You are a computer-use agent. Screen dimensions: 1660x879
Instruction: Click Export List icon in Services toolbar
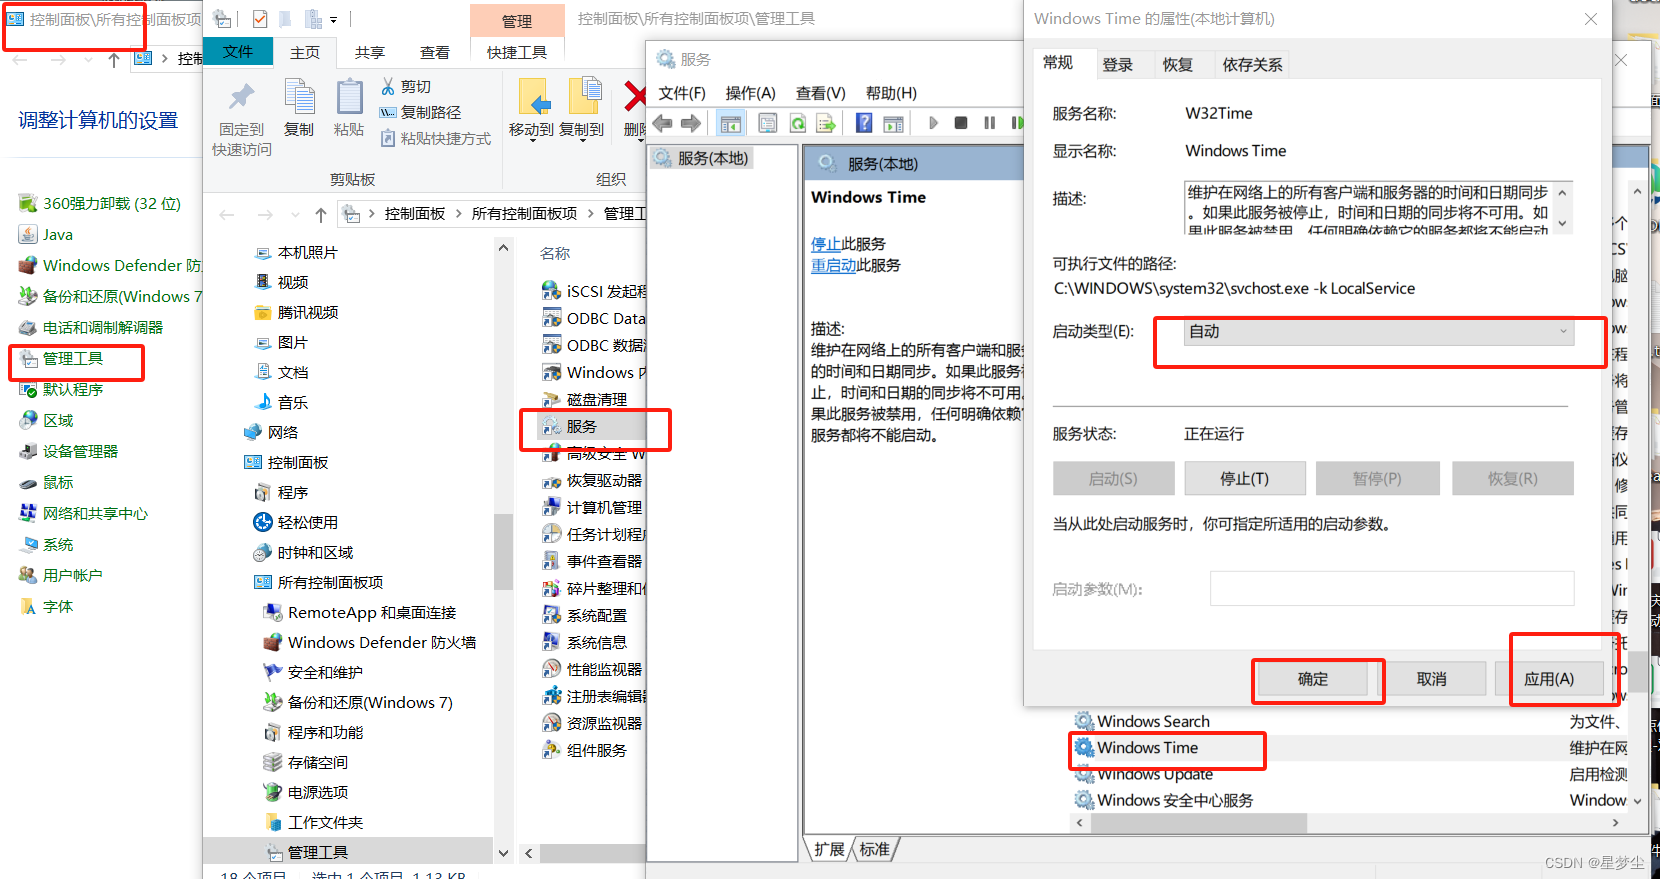[x=826, y=123]
